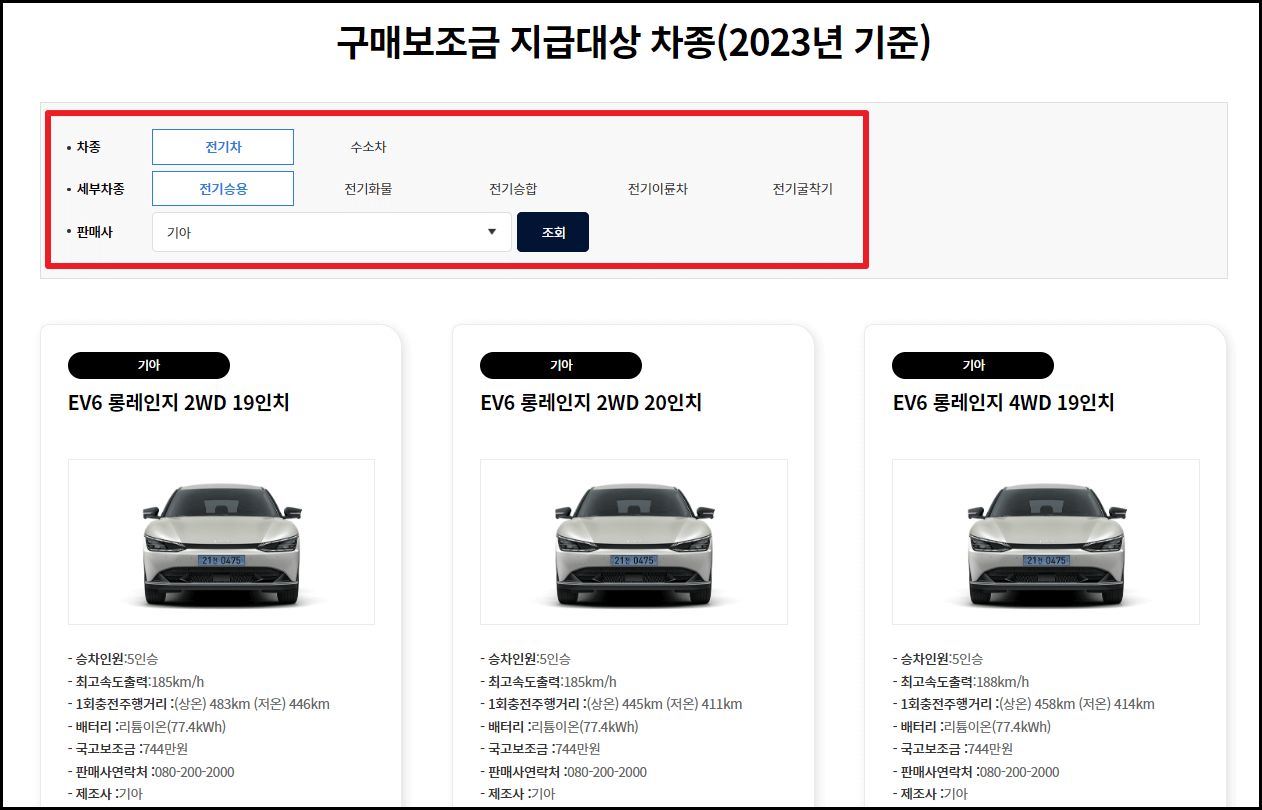
Task: Click the third EV6 car image
Action: [1045, 541]
